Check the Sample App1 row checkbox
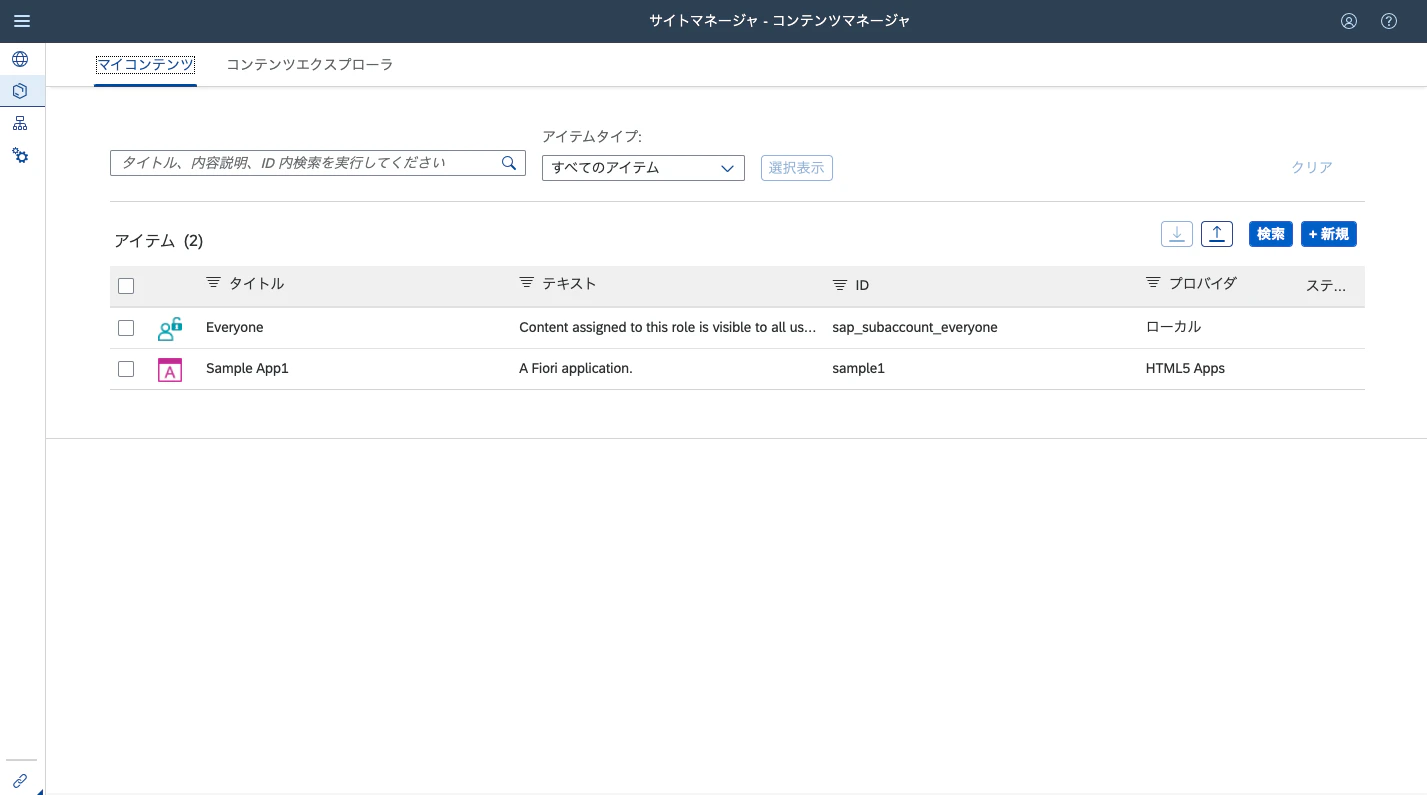Image resolution: width=1427 pixels, height=795 pixels. click(126, 369)
